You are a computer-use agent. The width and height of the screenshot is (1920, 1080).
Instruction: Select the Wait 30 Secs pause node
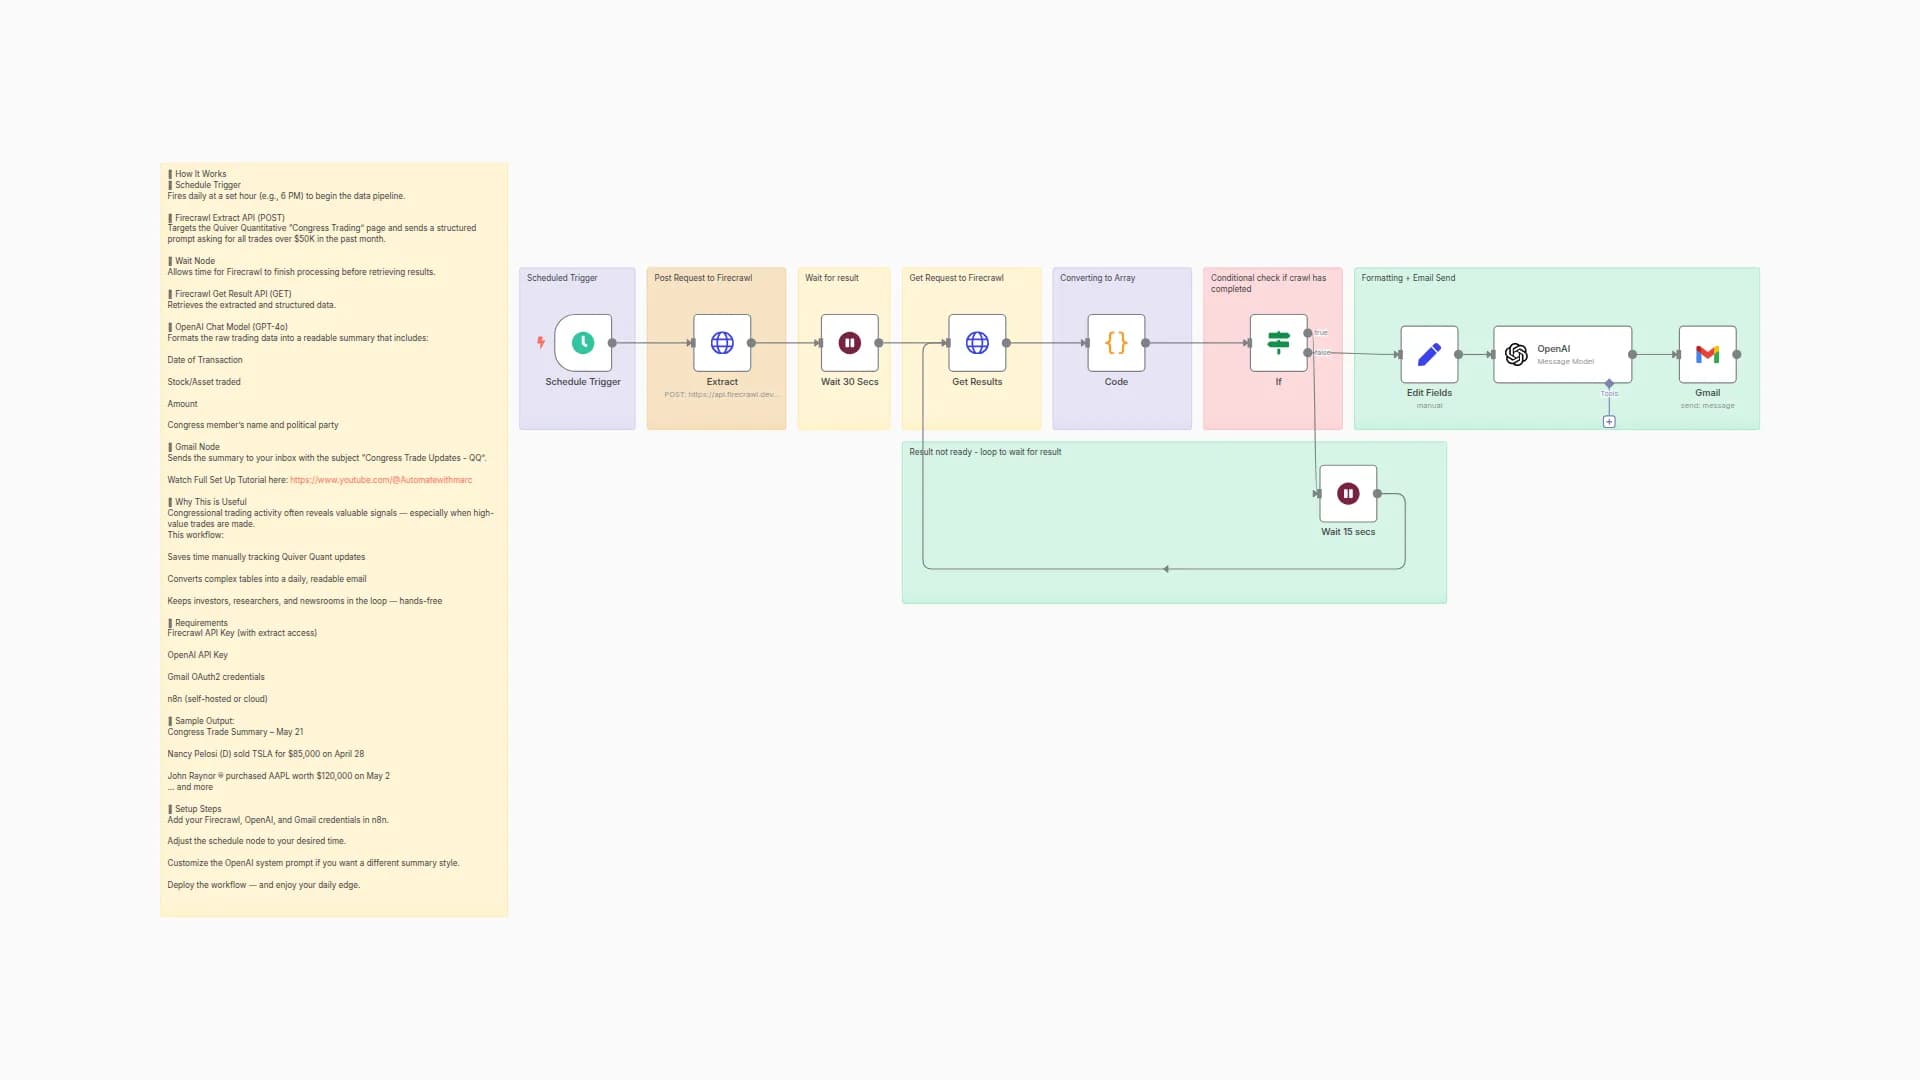849,343
